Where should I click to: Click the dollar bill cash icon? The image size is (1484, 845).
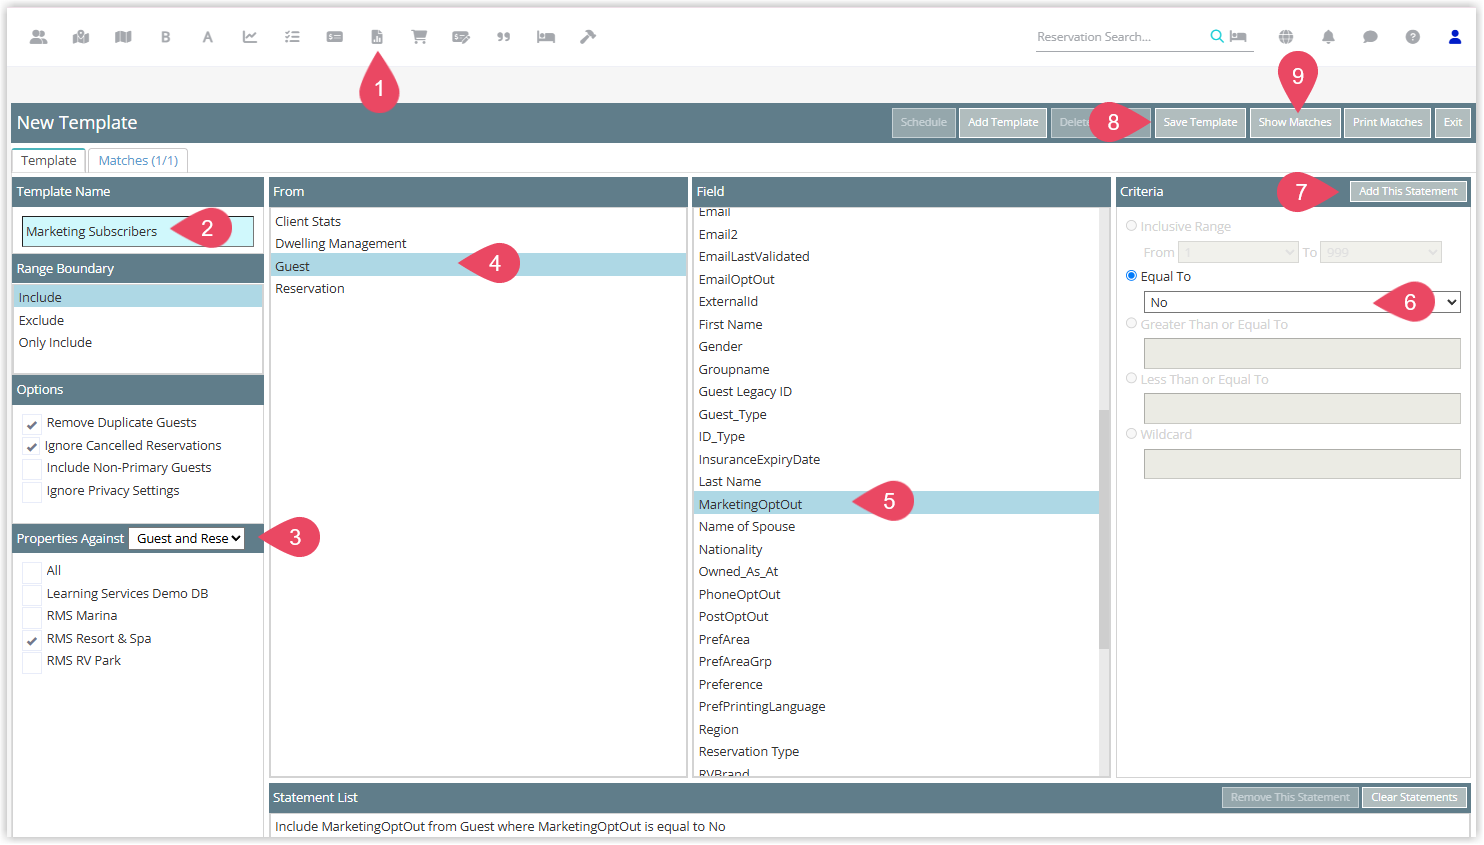(x=334, y=37)
